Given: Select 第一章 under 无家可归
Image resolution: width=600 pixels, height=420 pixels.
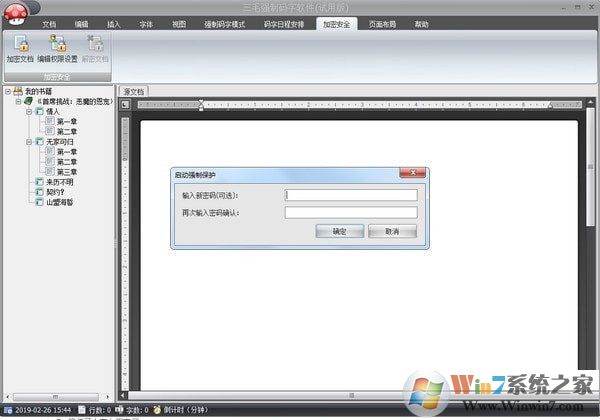Looking at the screenshot, I should (67, 152).
